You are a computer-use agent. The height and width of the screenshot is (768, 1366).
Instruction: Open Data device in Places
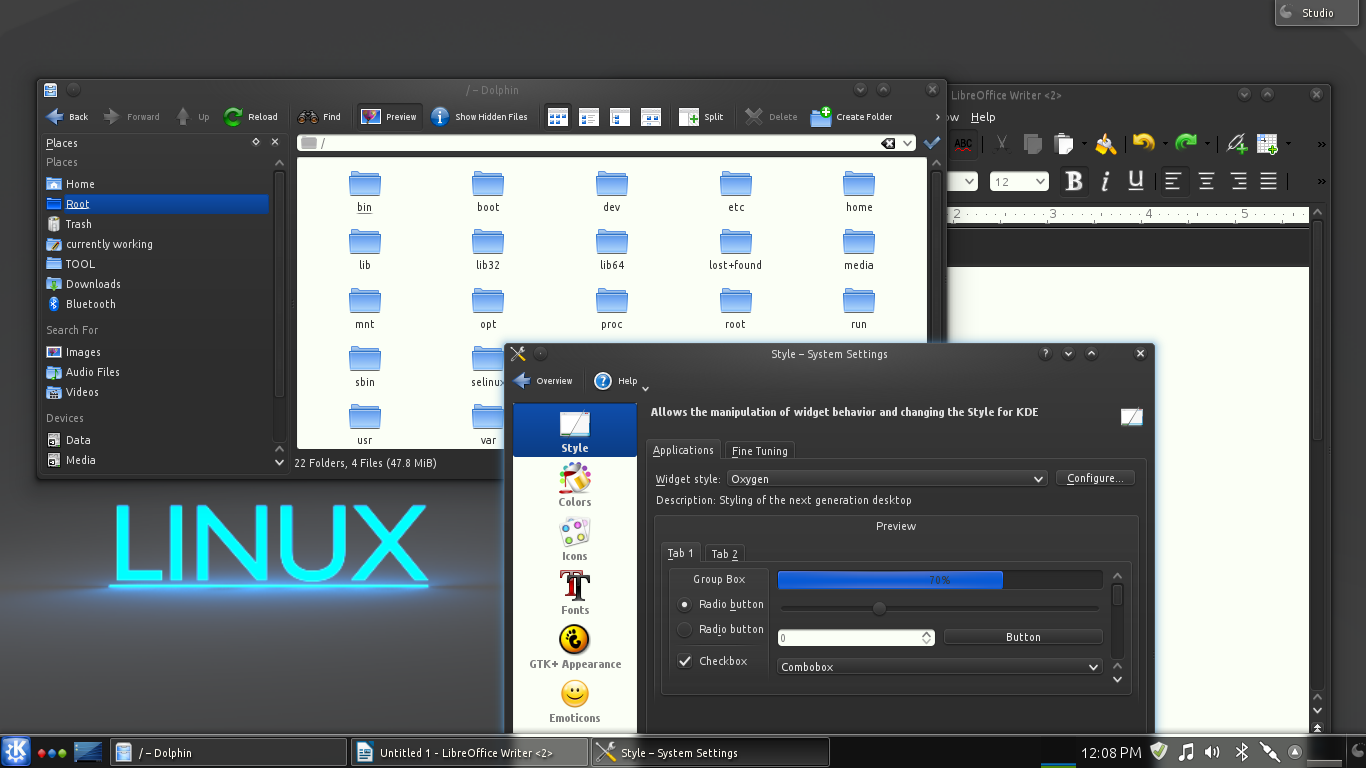(x=157, y=440)
